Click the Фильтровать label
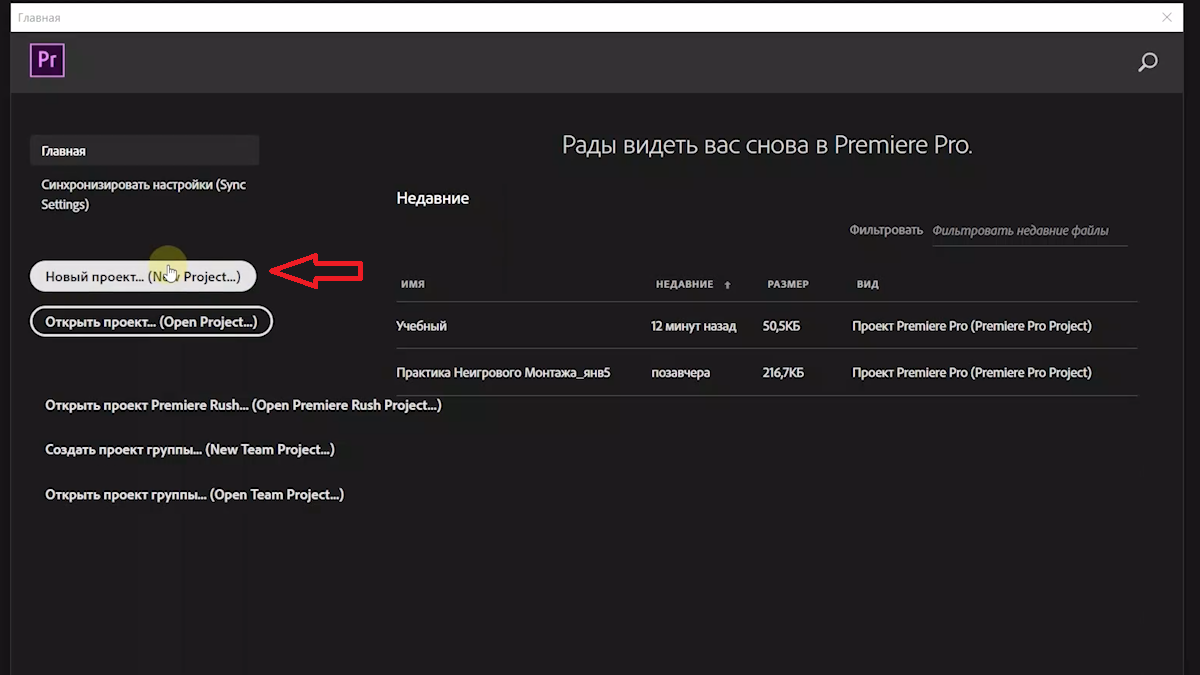The width and height of the screenshot is (1200, 675). click(x=886, y=230)
